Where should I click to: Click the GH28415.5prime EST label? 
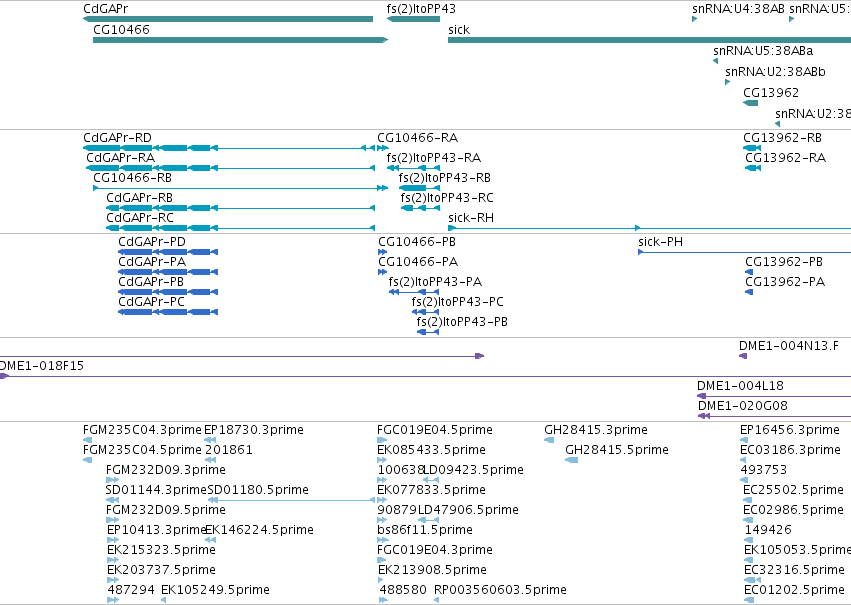[617, 450]
